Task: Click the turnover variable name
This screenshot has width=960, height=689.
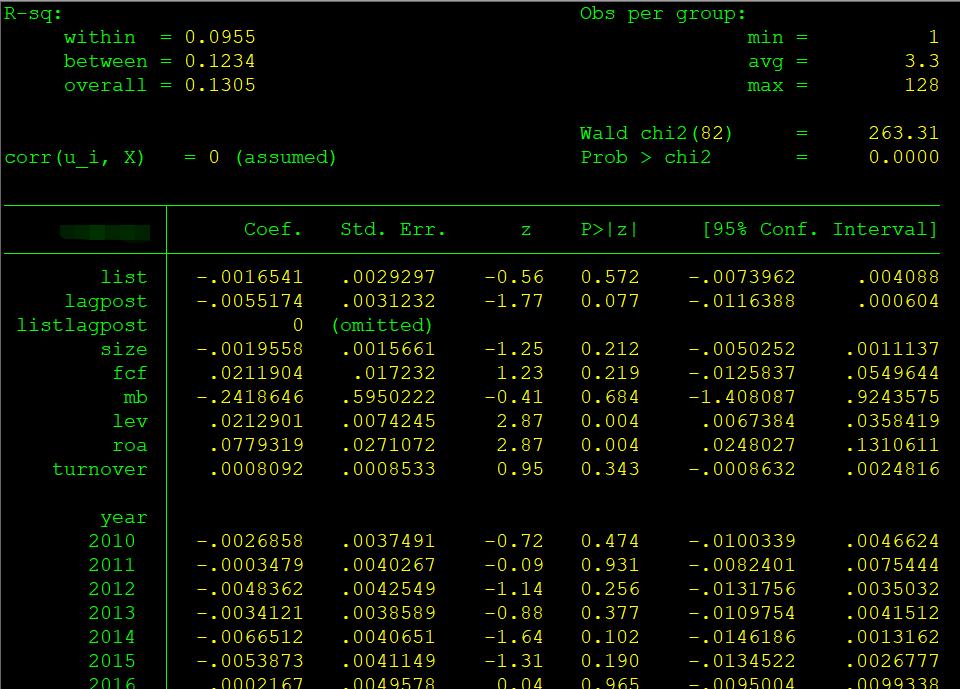Action: point(100,469)
